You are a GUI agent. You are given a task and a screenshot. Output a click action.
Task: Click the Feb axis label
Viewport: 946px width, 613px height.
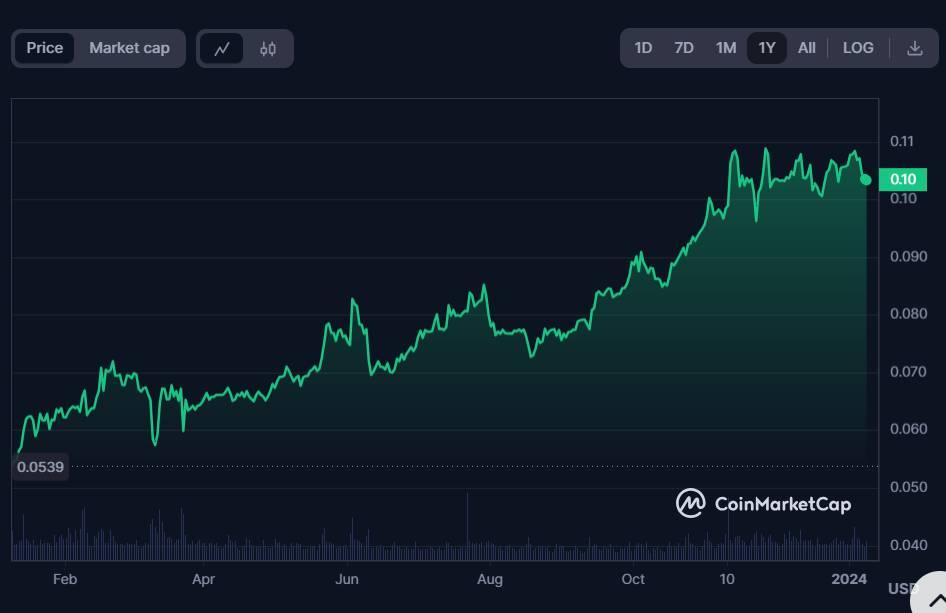[x=65, y=579]
